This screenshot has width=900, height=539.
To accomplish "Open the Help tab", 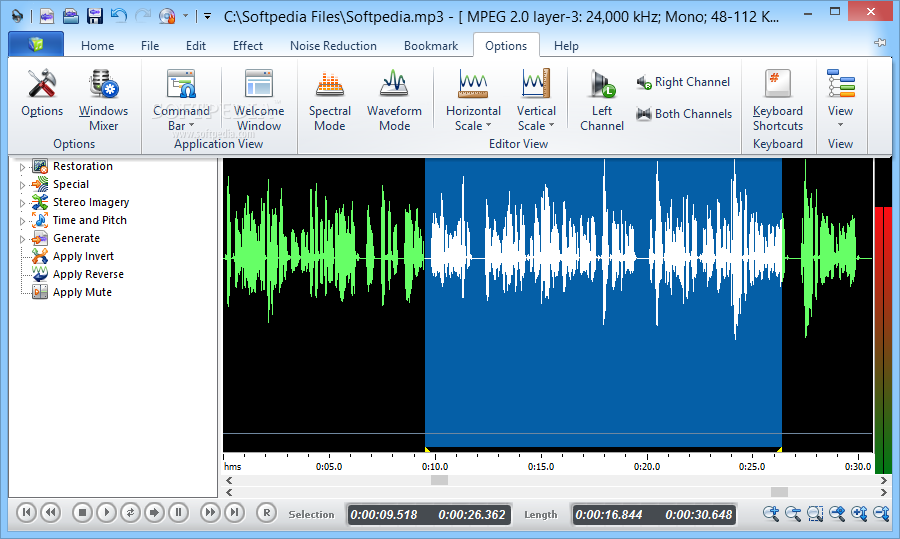I will coord(566,45).
